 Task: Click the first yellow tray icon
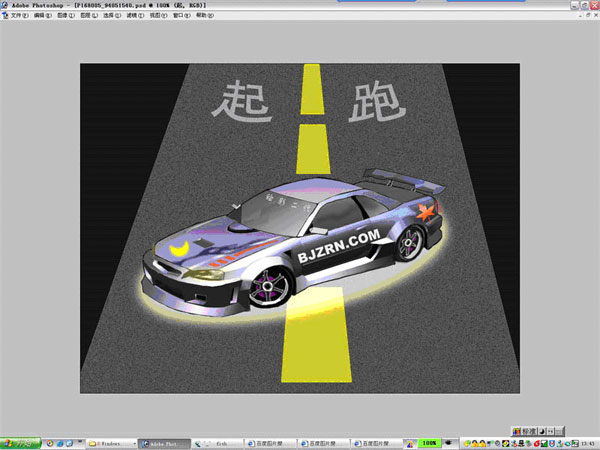[x=467, y=443]
